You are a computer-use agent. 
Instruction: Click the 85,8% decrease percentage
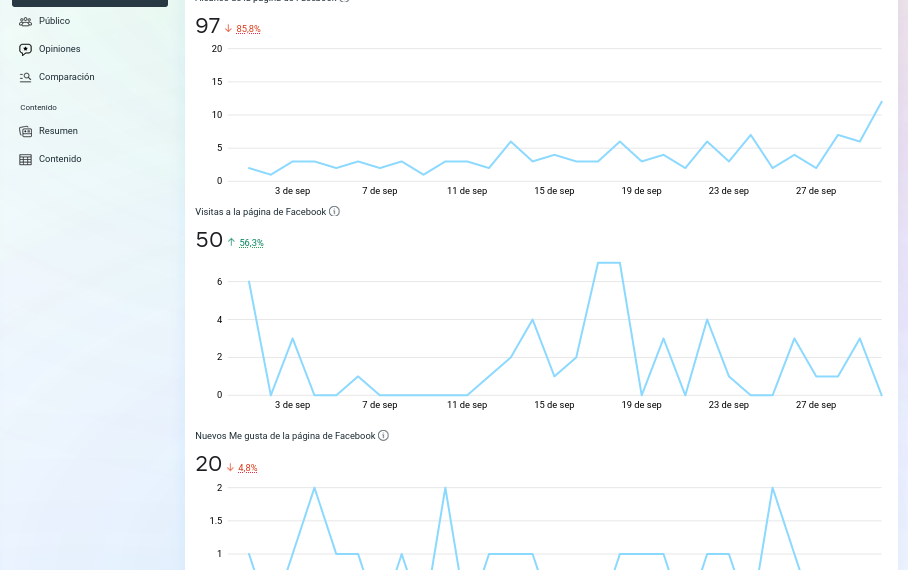248,29
